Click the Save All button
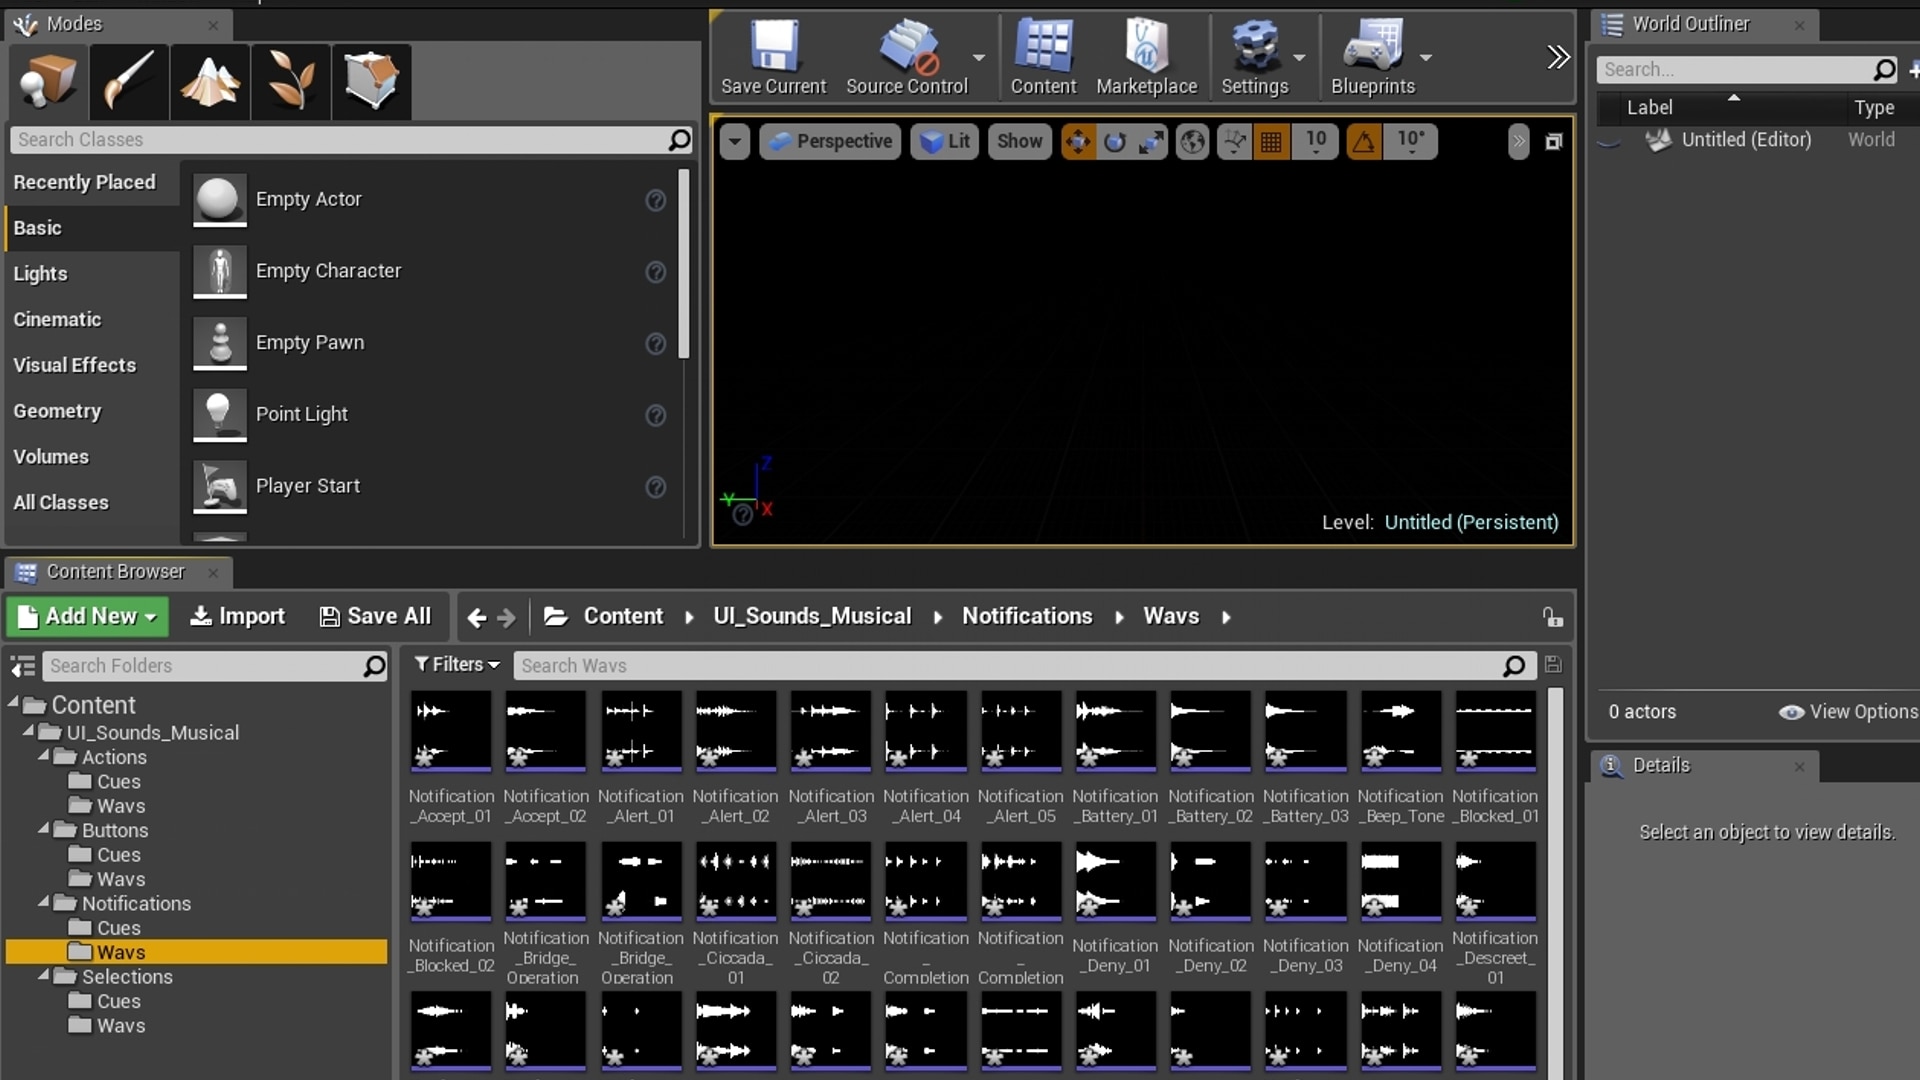The height and width of the screenshot is (1080, 1920). coord(374,616)
